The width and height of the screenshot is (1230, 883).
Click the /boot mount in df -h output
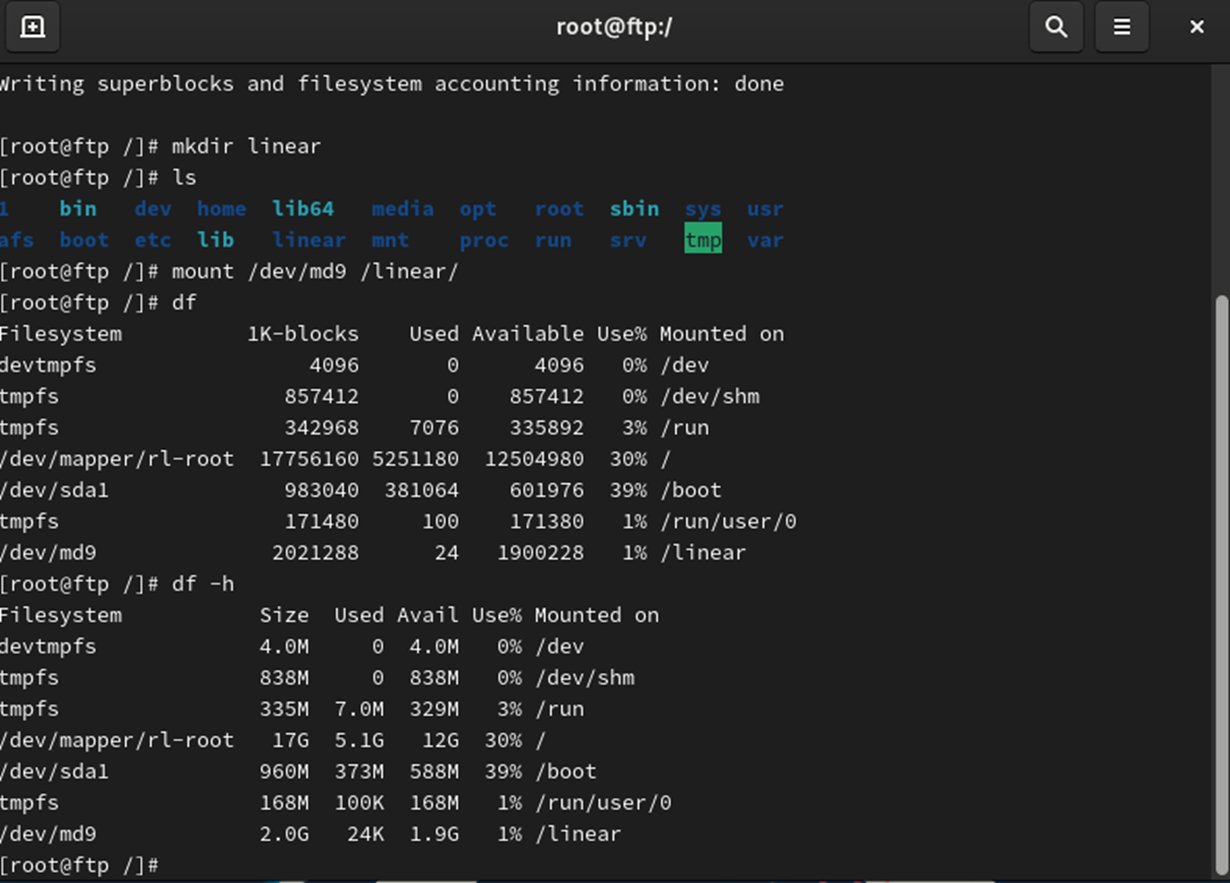click(x=565, y=771)
